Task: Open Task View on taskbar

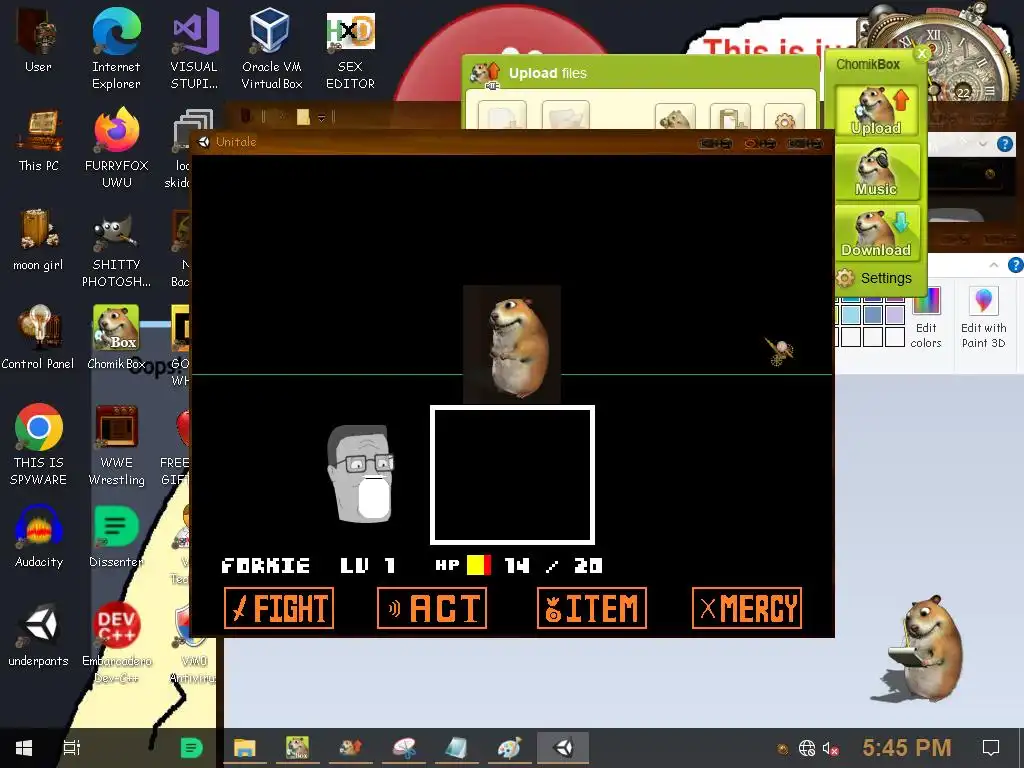Action: pos(72,748)
